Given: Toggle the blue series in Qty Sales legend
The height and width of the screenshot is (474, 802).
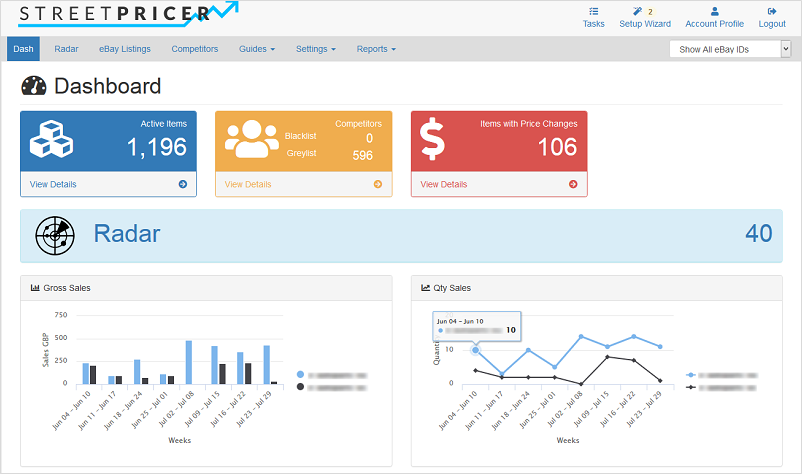Looking at the screenshot, I should 691,375.
